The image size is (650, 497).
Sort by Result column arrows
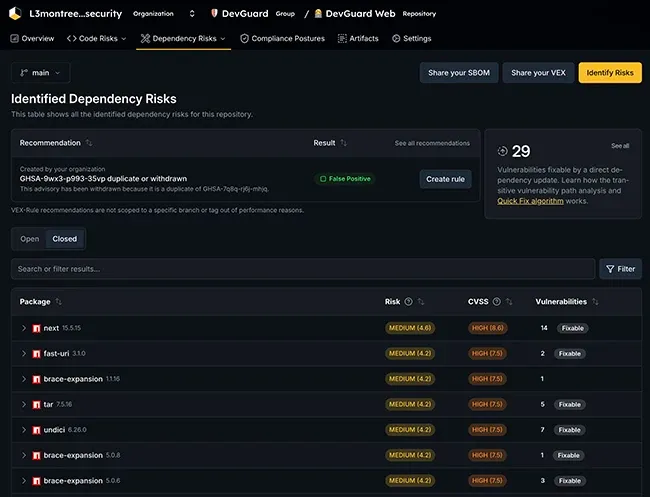click(x=343, y=143)
